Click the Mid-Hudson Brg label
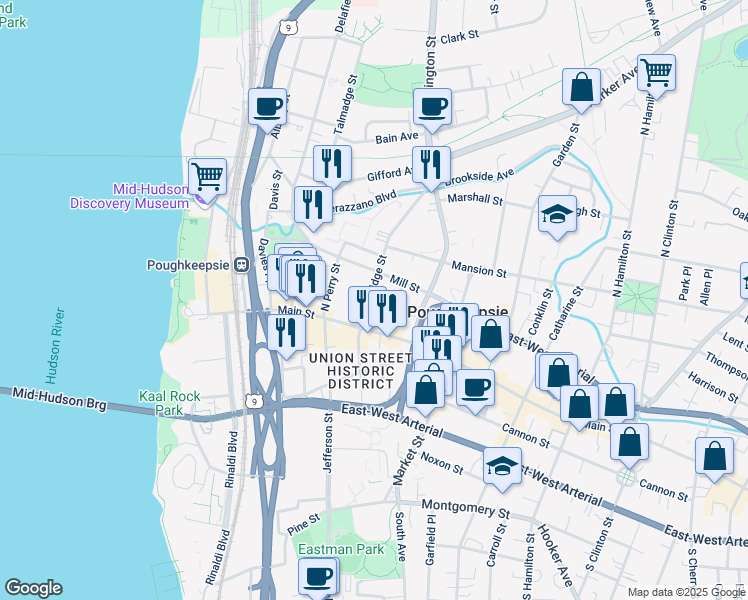Image resolution: width=748 pixels, height=600 pixels. click(59, 400)
